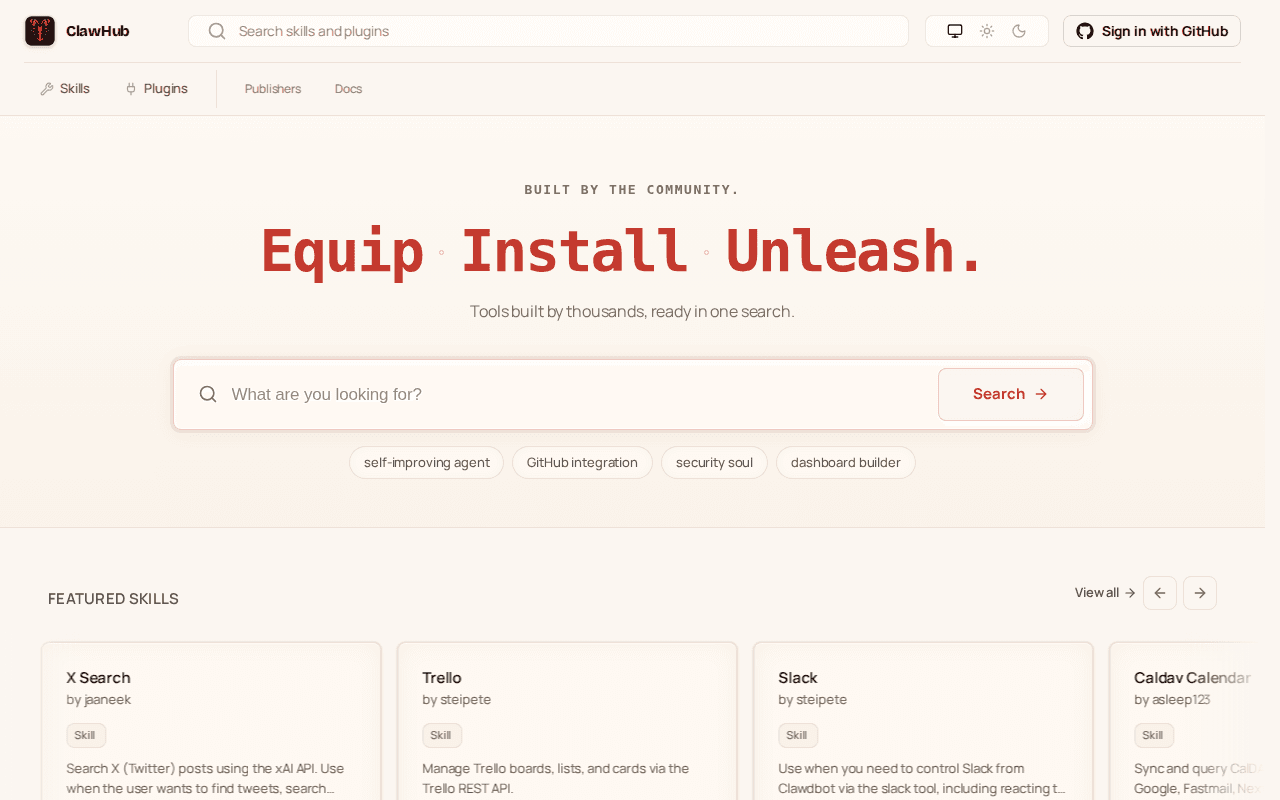Enable light theme with the sun icon

987,31
